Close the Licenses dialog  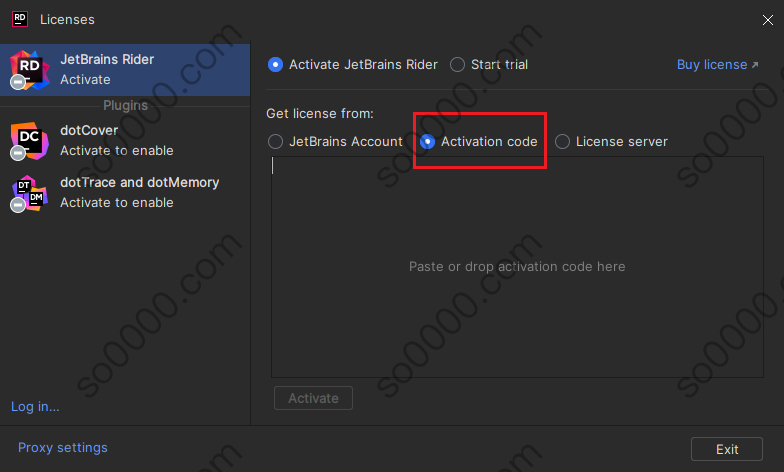pos(768,20)
